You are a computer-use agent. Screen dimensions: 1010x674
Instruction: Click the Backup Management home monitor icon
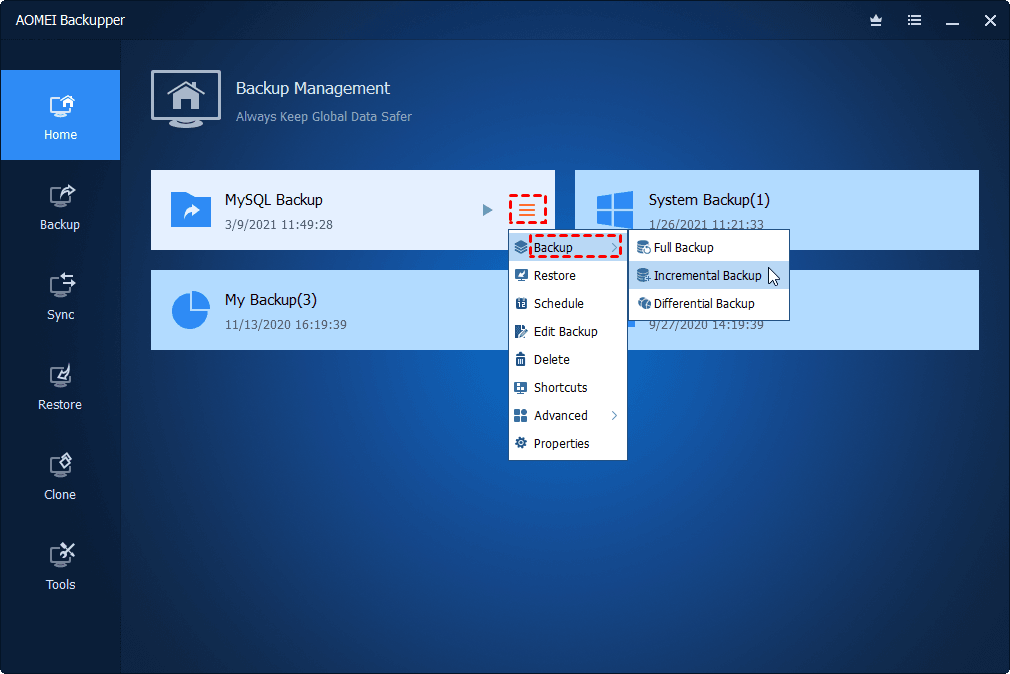tap(186, 99)
